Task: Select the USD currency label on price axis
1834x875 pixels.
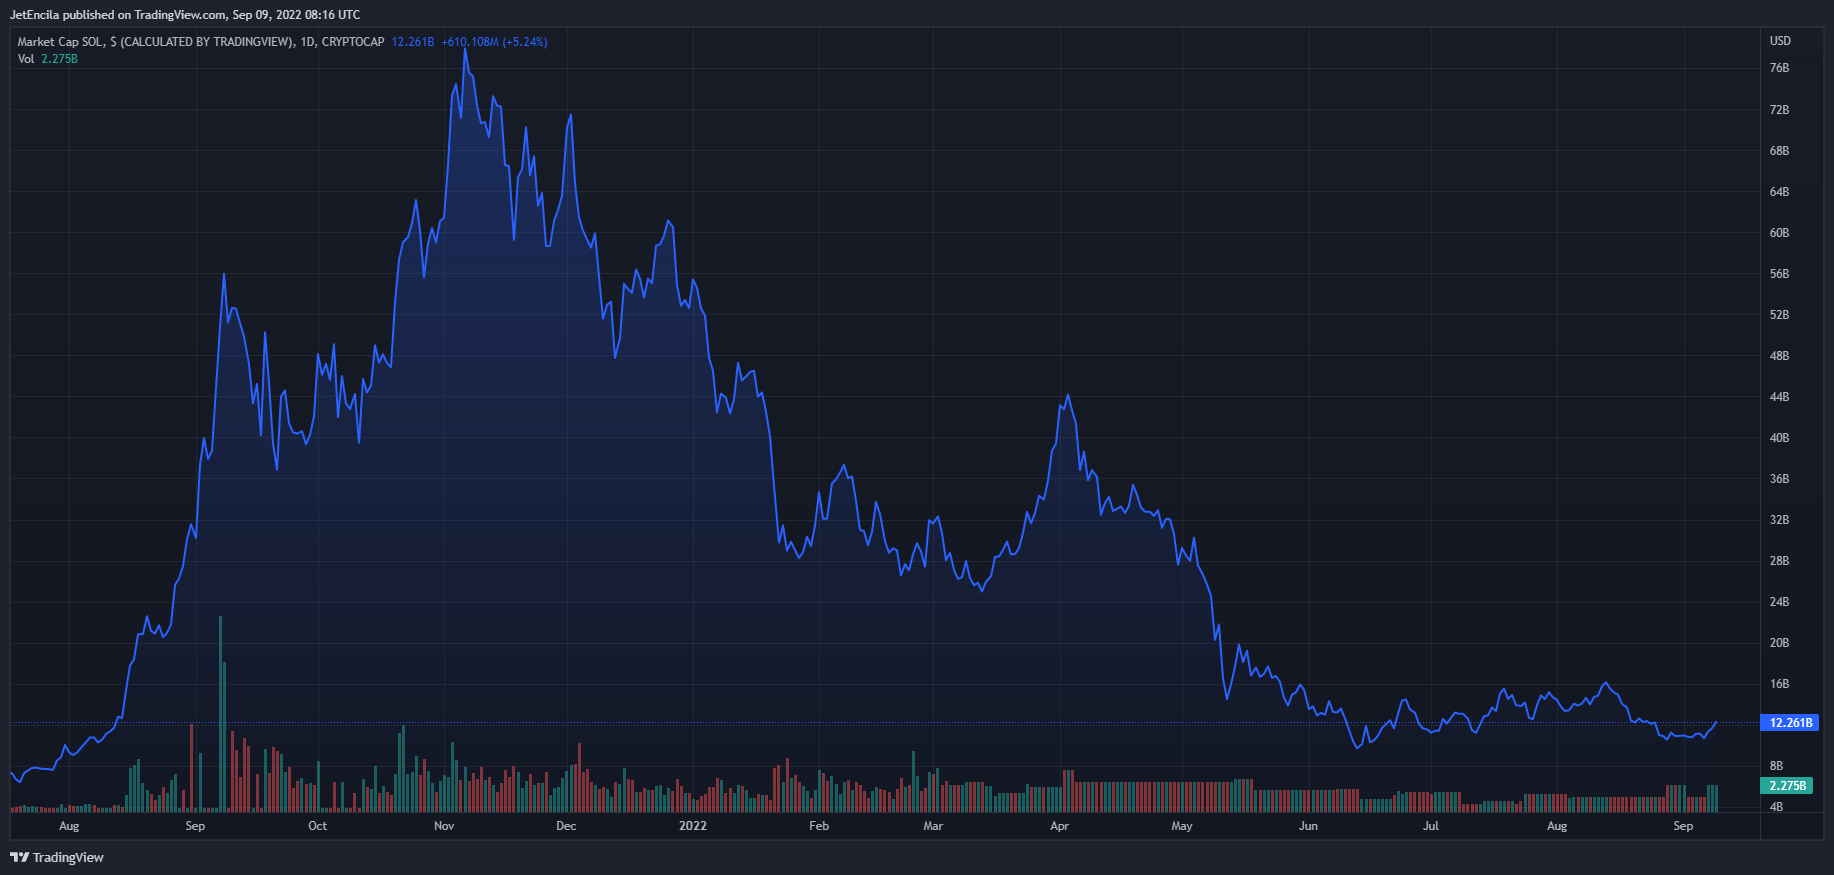Action: click(x=1780, y=41)
